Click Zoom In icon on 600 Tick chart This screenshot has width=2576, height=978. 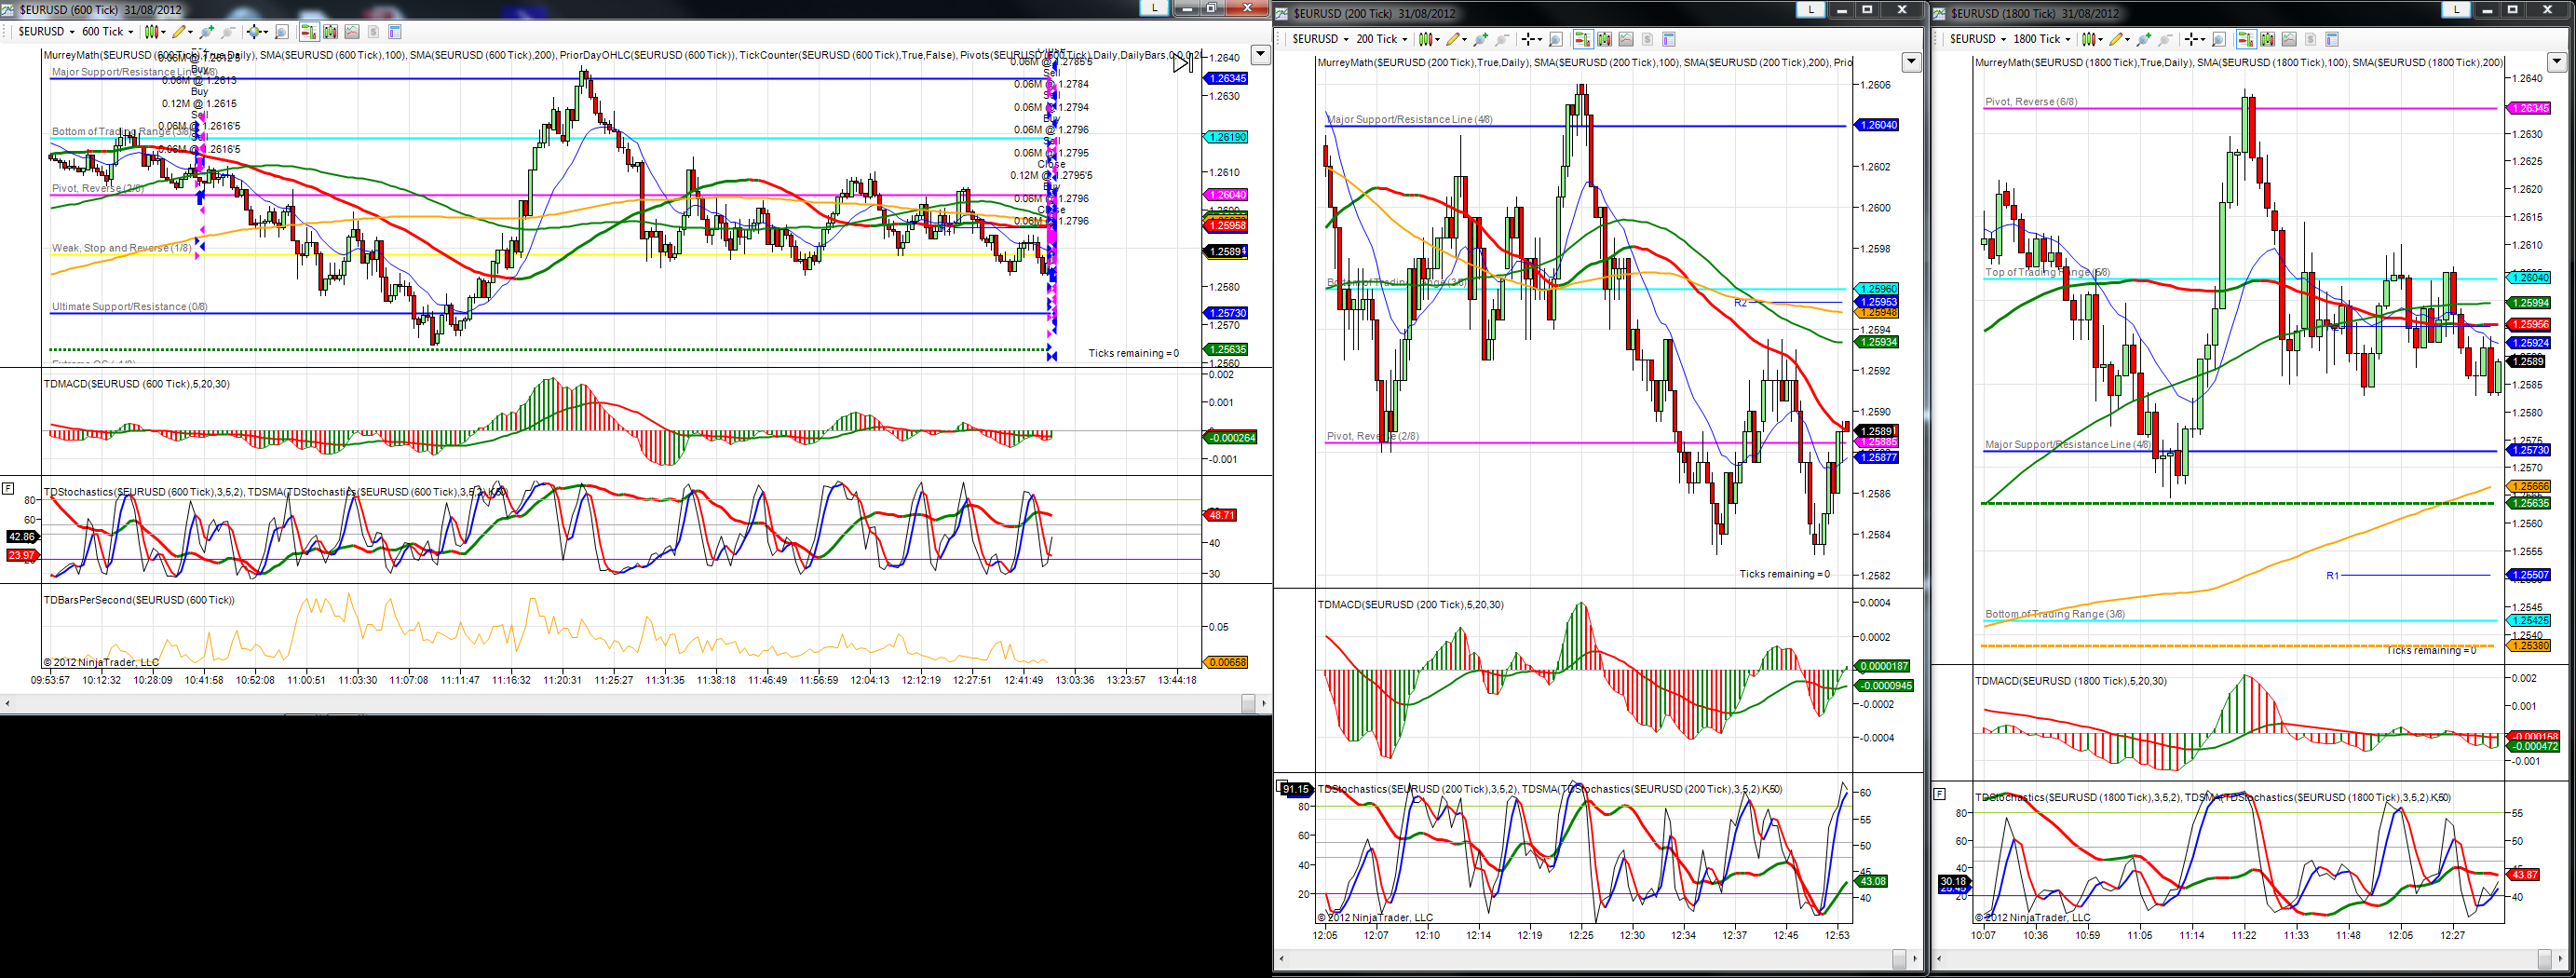[x=207, y=32]
